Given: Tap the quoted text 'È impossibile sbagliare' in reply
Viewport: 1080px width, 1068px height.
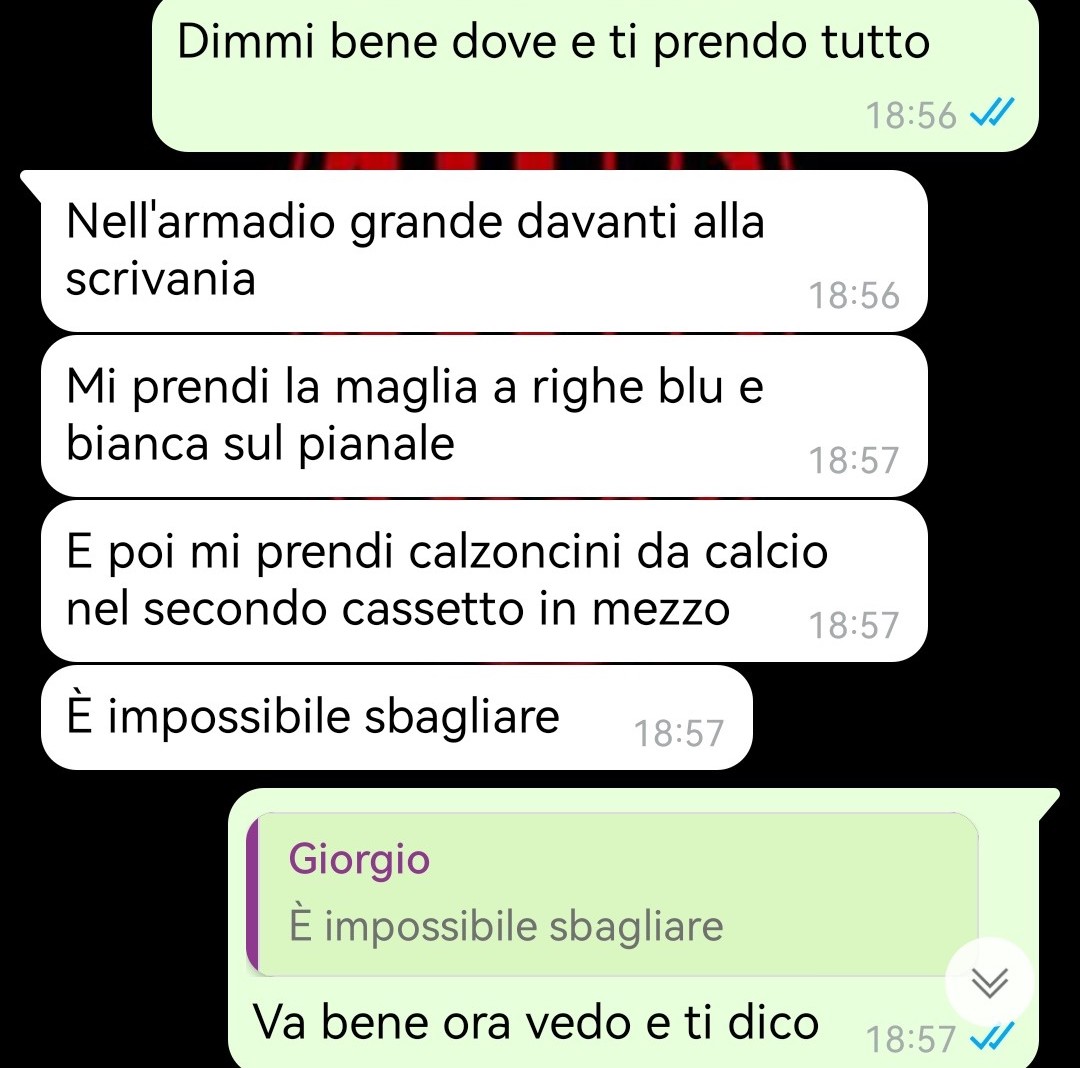Looking at the screenshot, I should pyautogui.click(x=506, y=925).
